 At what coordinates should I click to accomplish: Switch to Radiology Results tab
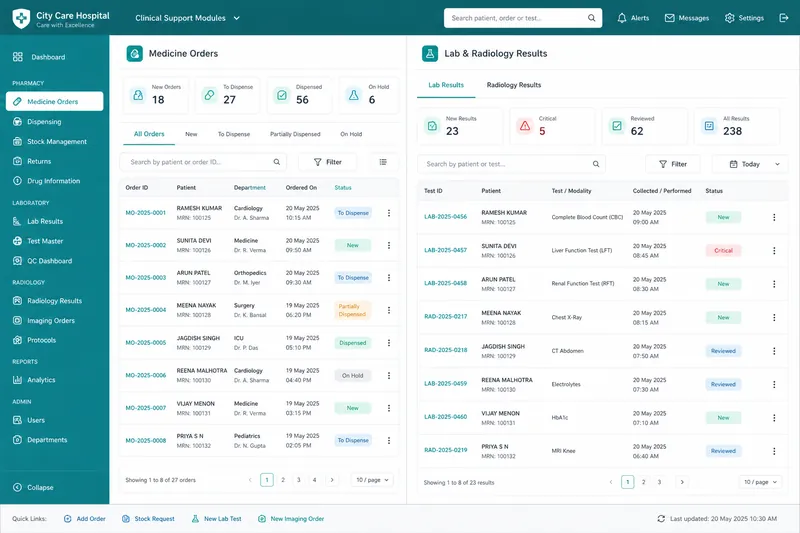514,85
